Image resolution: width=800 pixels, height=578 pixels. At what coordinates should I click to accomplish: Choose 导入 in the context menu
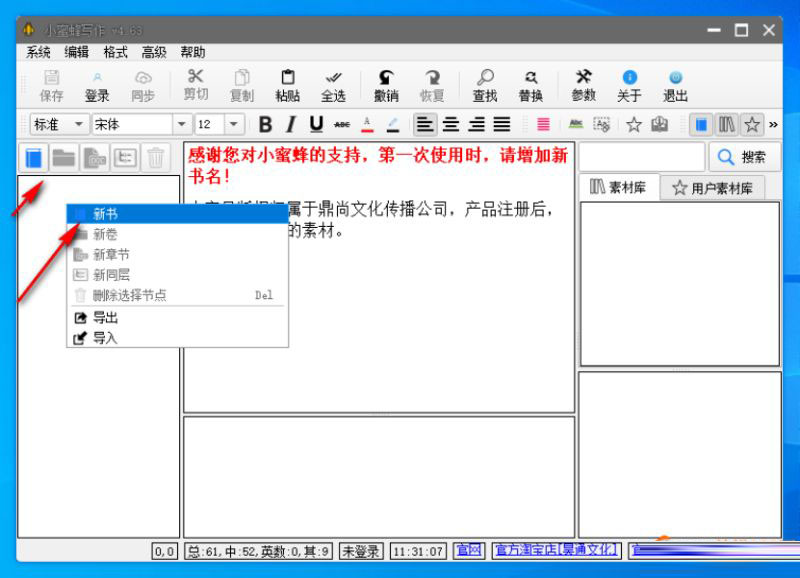(178, 338)
